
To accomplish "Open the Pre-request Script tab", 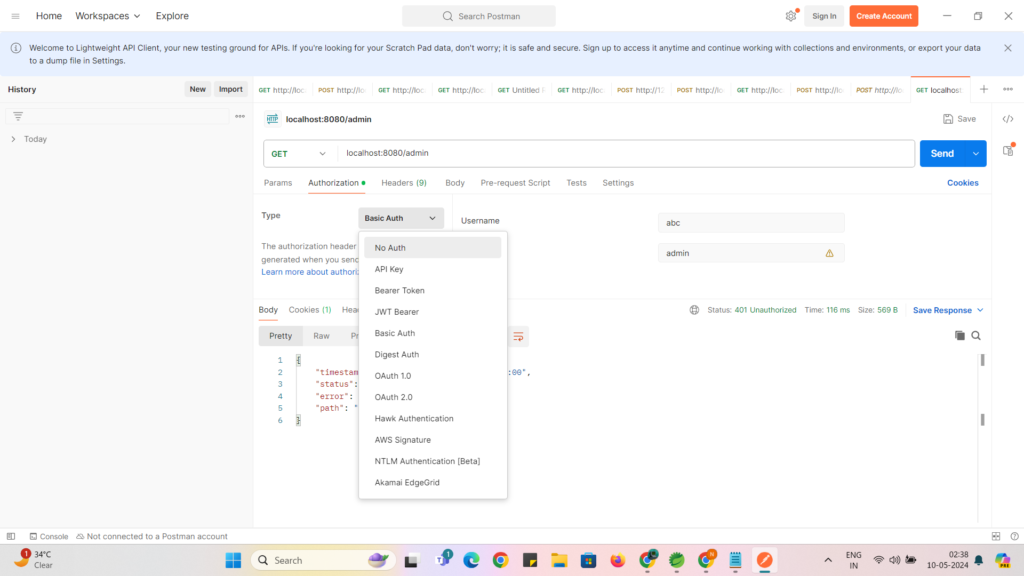I will click(x=515, y=183).
